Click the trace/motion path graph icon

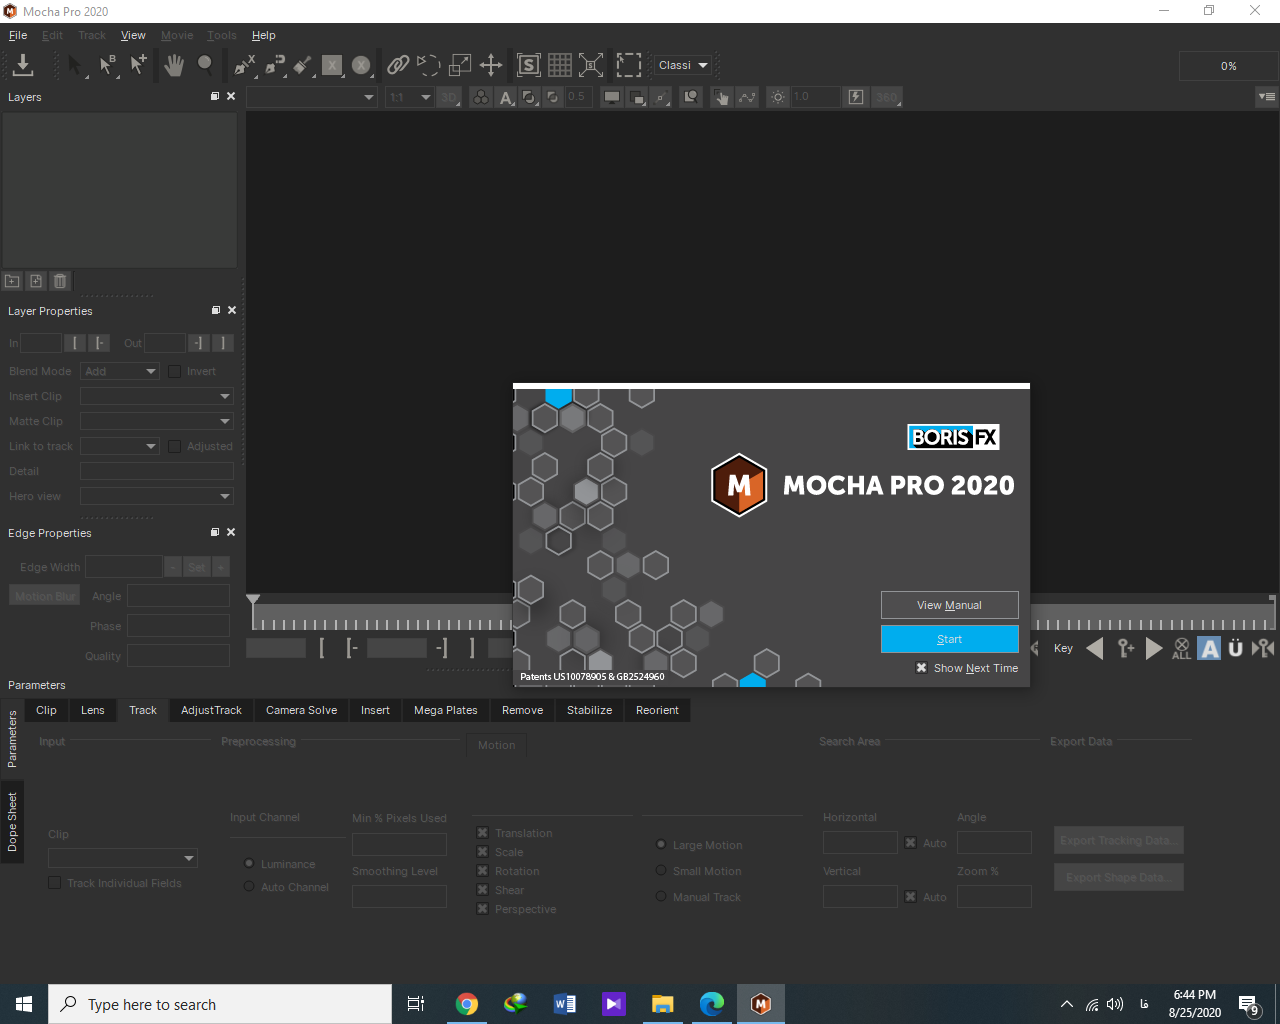tap(747, 97)
